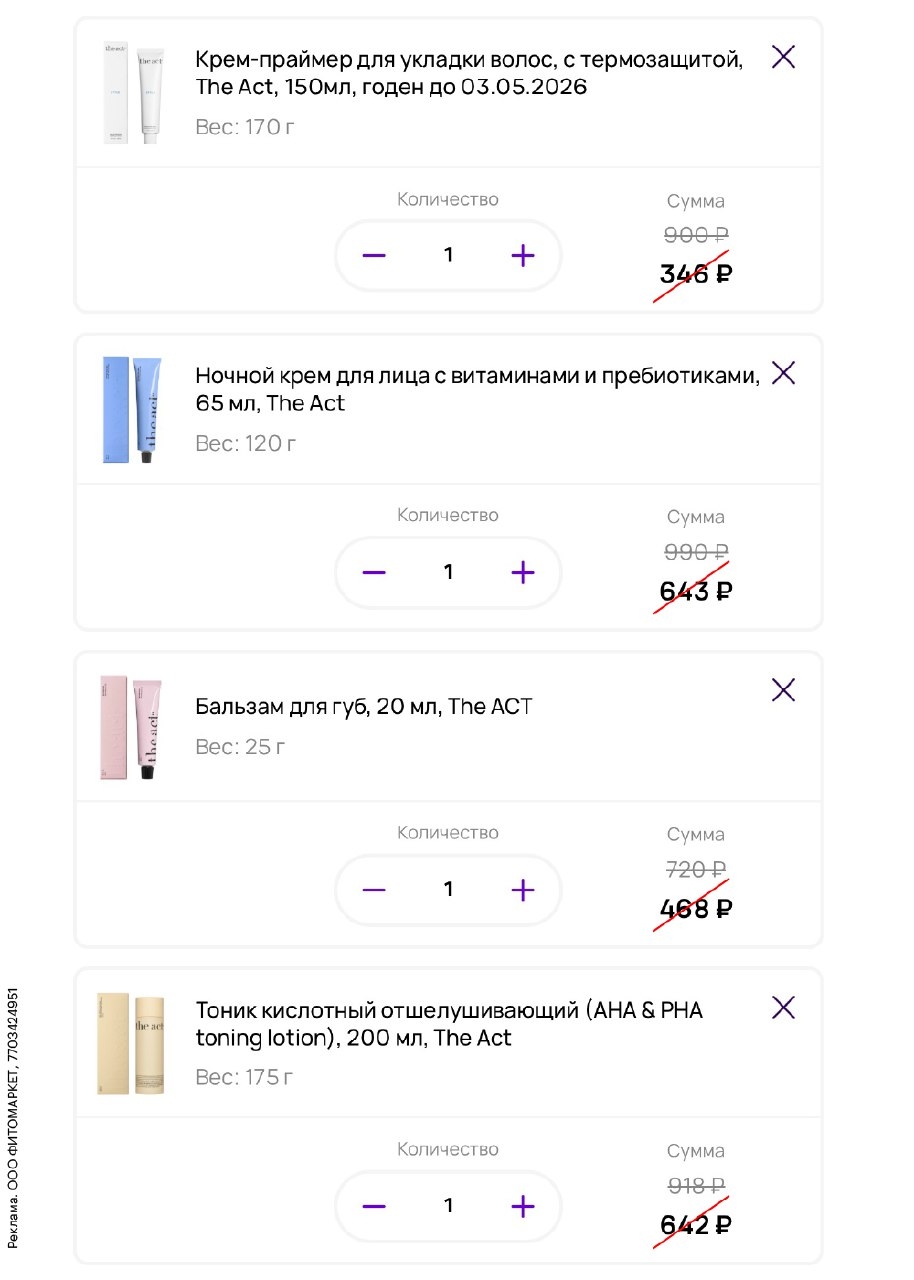Open the blue night cream product thumbnail
This screenshot has width=914, height=1280.
tap(132, 410)
